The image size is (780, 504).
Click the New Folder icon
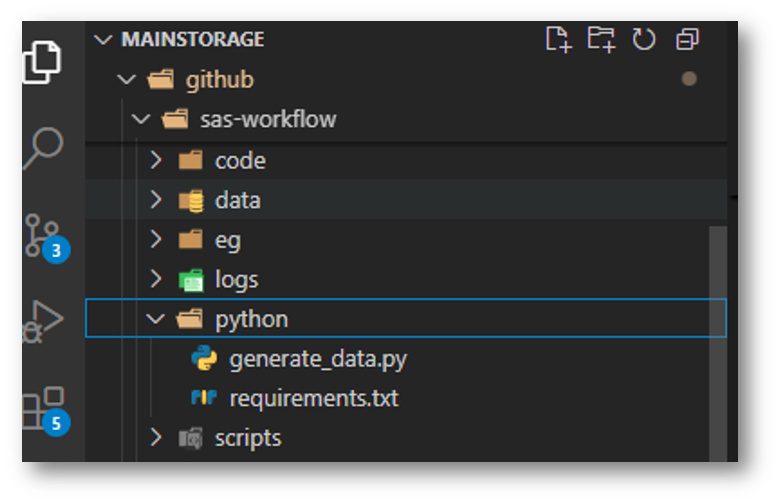tap(600, 39)
